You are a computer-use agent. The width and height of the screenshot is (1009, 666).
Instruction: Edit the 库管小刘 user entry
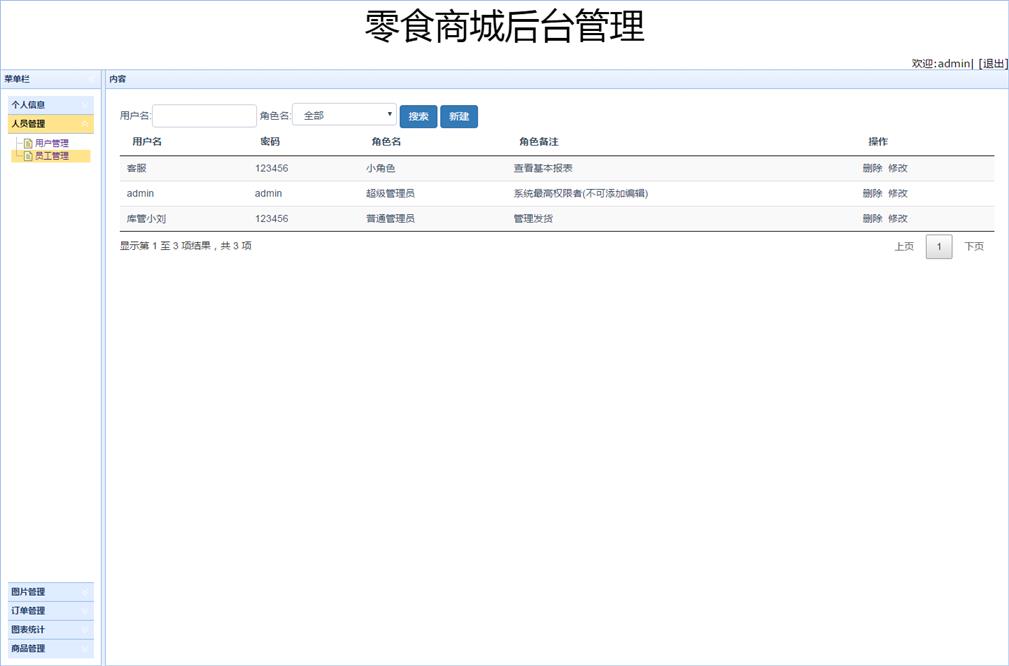tap(898, 218)
